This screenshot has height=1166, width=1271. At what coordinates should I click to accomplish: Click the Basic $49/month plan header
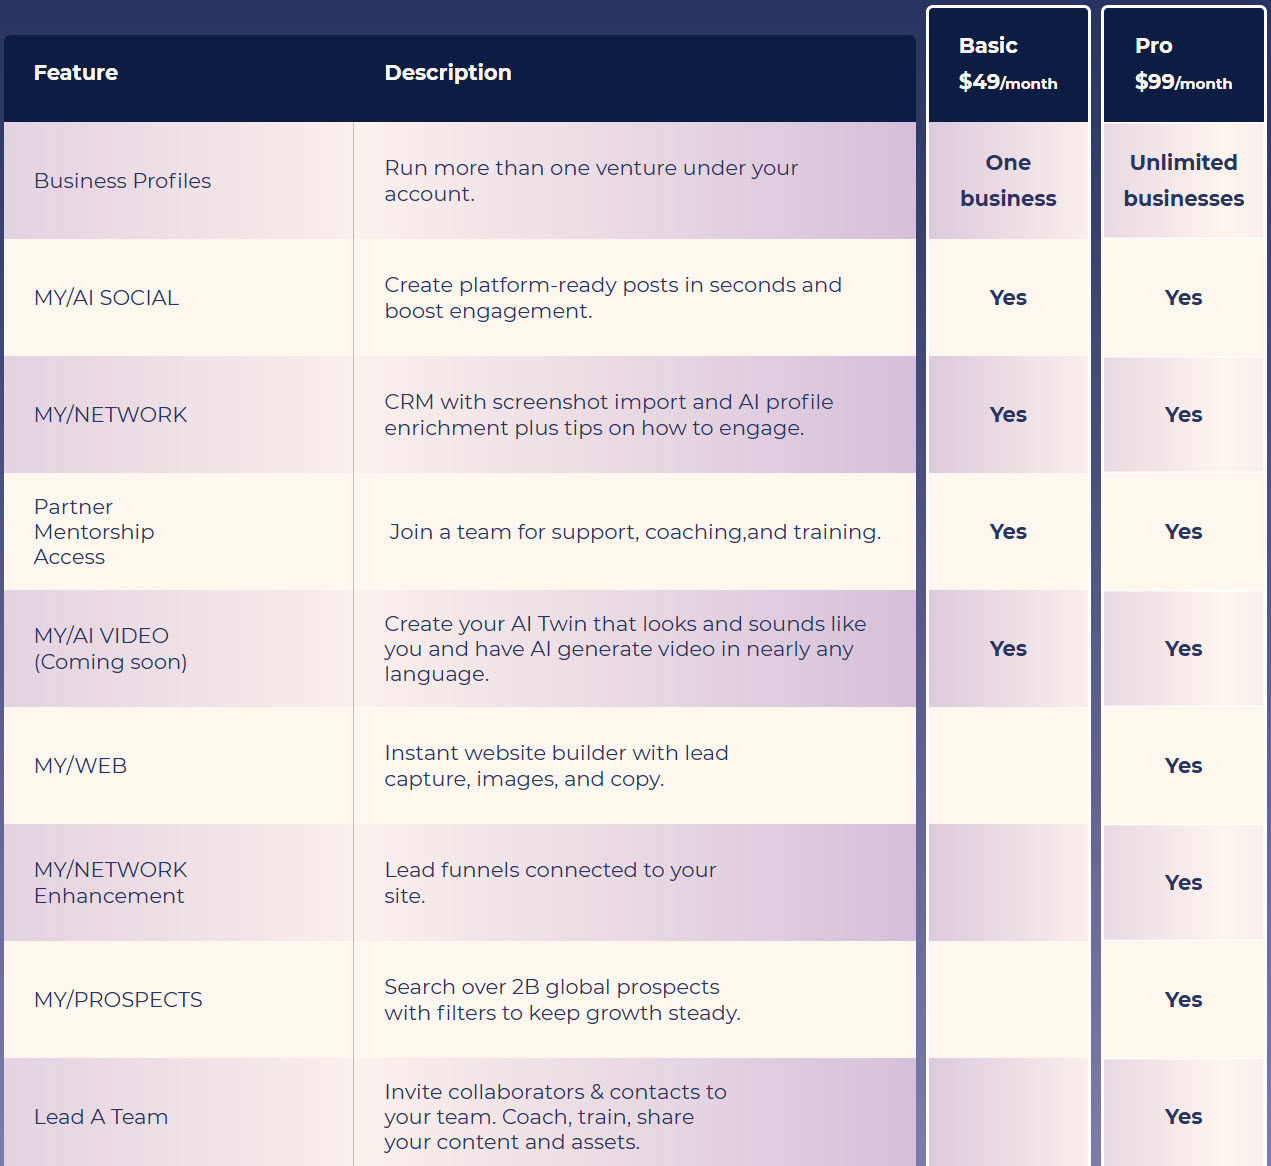pos(1007,64)
